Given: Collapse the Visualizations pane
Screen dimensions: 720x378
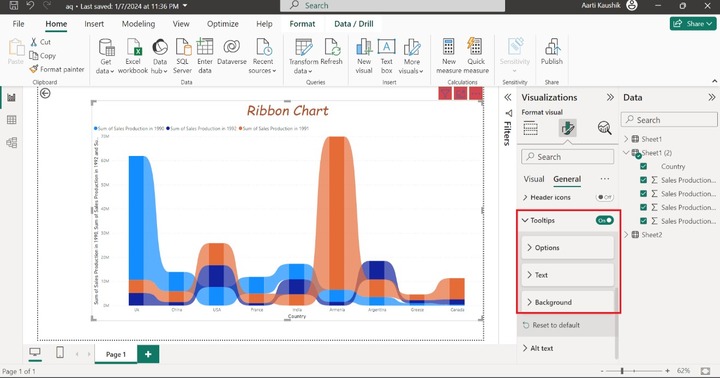Looking at the screenshot, I should click(610, 97).
